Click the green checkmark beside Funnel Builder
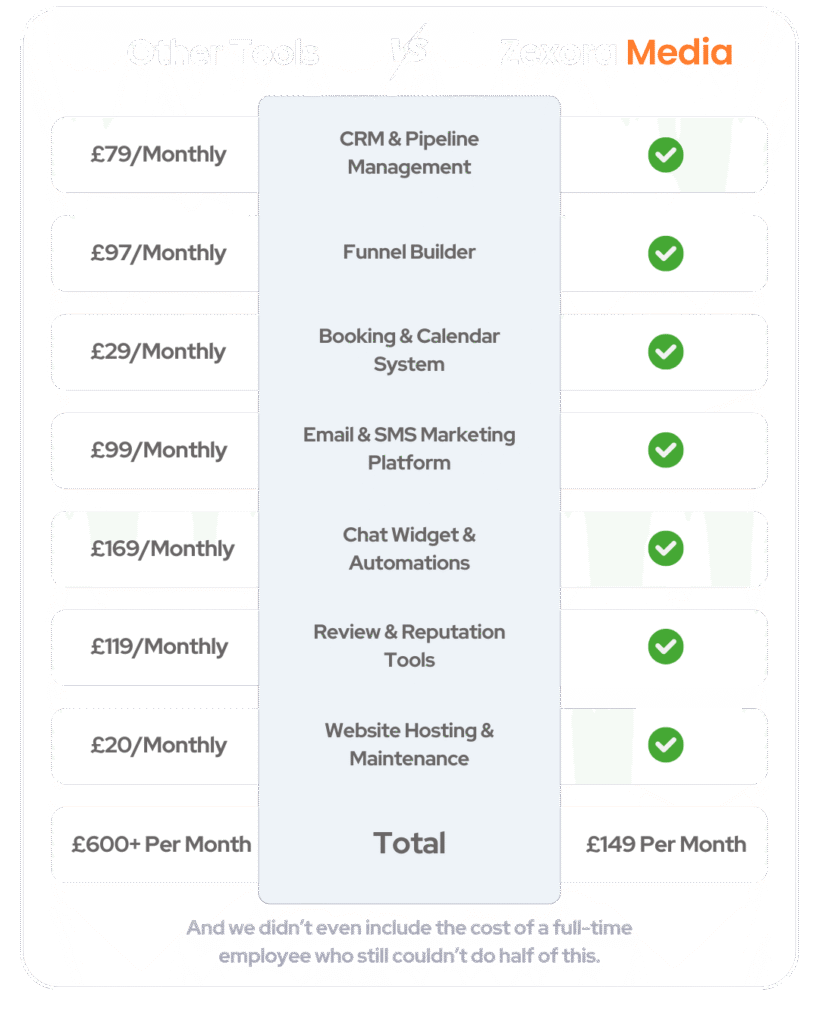Screen dimensions: 819x1024 (665, 253)
